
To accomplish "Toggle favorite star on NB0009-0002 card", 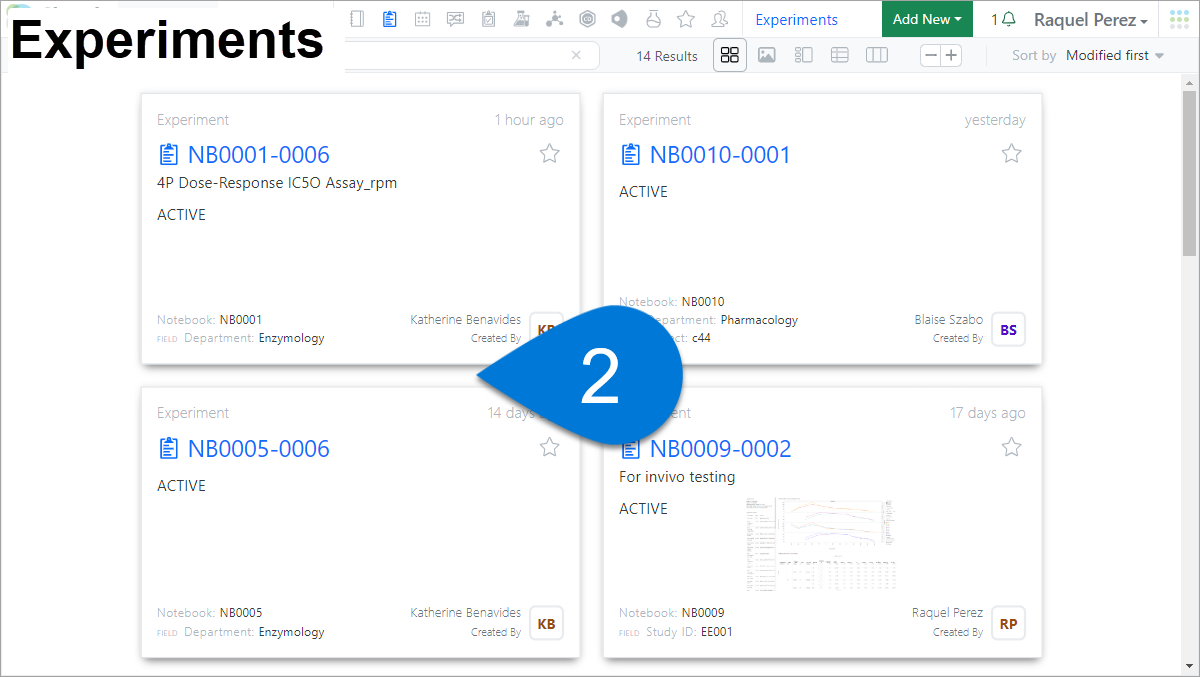I will pyautogui.click(x=1012, y=447).
